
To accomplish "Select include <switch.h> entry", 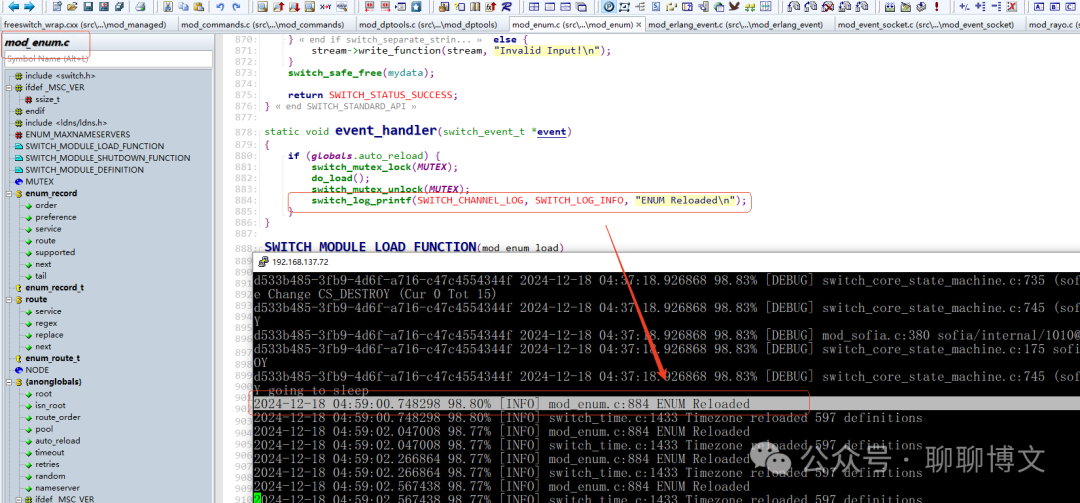I will pos(60,75).
